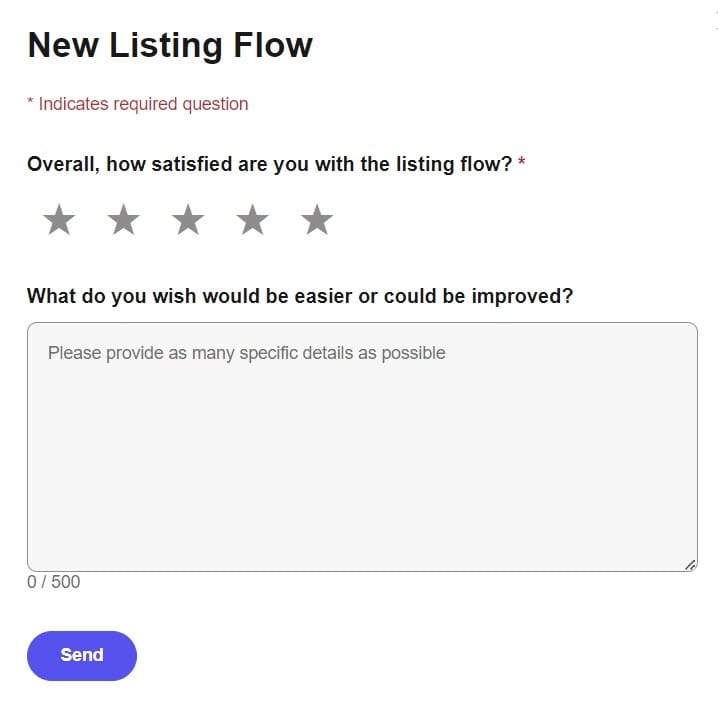Choose the third star for satisfaction
Viewport: 718px width, 703px height.
click(188, 220)
